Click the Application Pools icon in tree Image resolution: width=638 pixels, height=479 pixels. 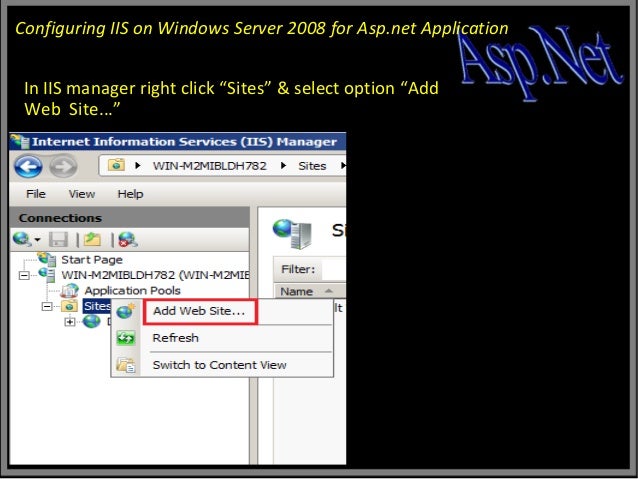pos(70,291)
